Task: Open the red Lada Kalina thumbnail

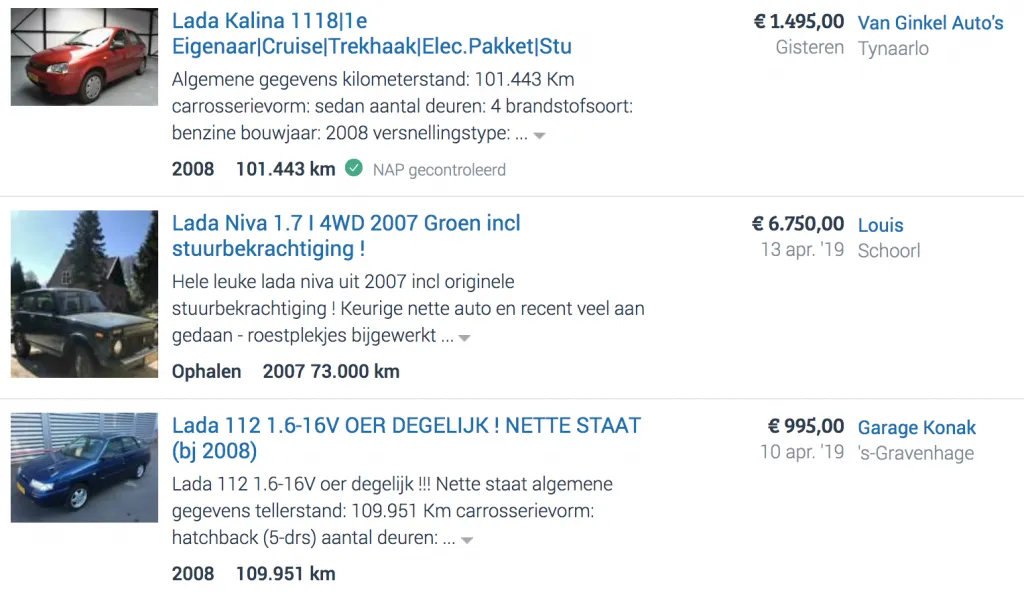Action: click(x=84, y=57)
